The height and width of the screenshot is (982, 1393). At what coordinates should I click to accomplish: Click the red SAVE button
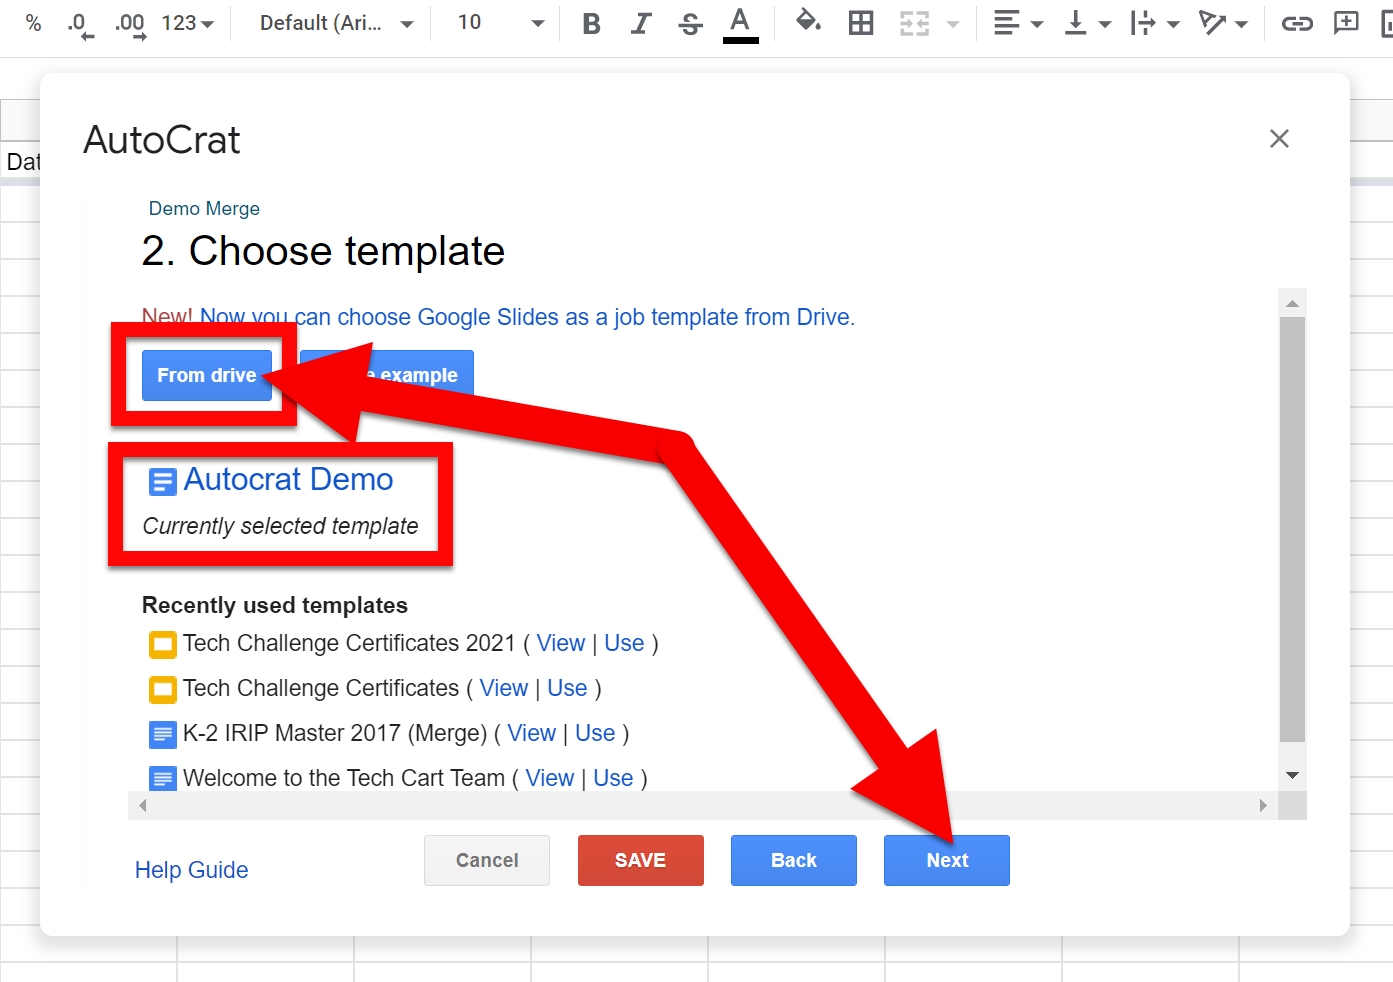pyautogui.click(x=641, y=860)
